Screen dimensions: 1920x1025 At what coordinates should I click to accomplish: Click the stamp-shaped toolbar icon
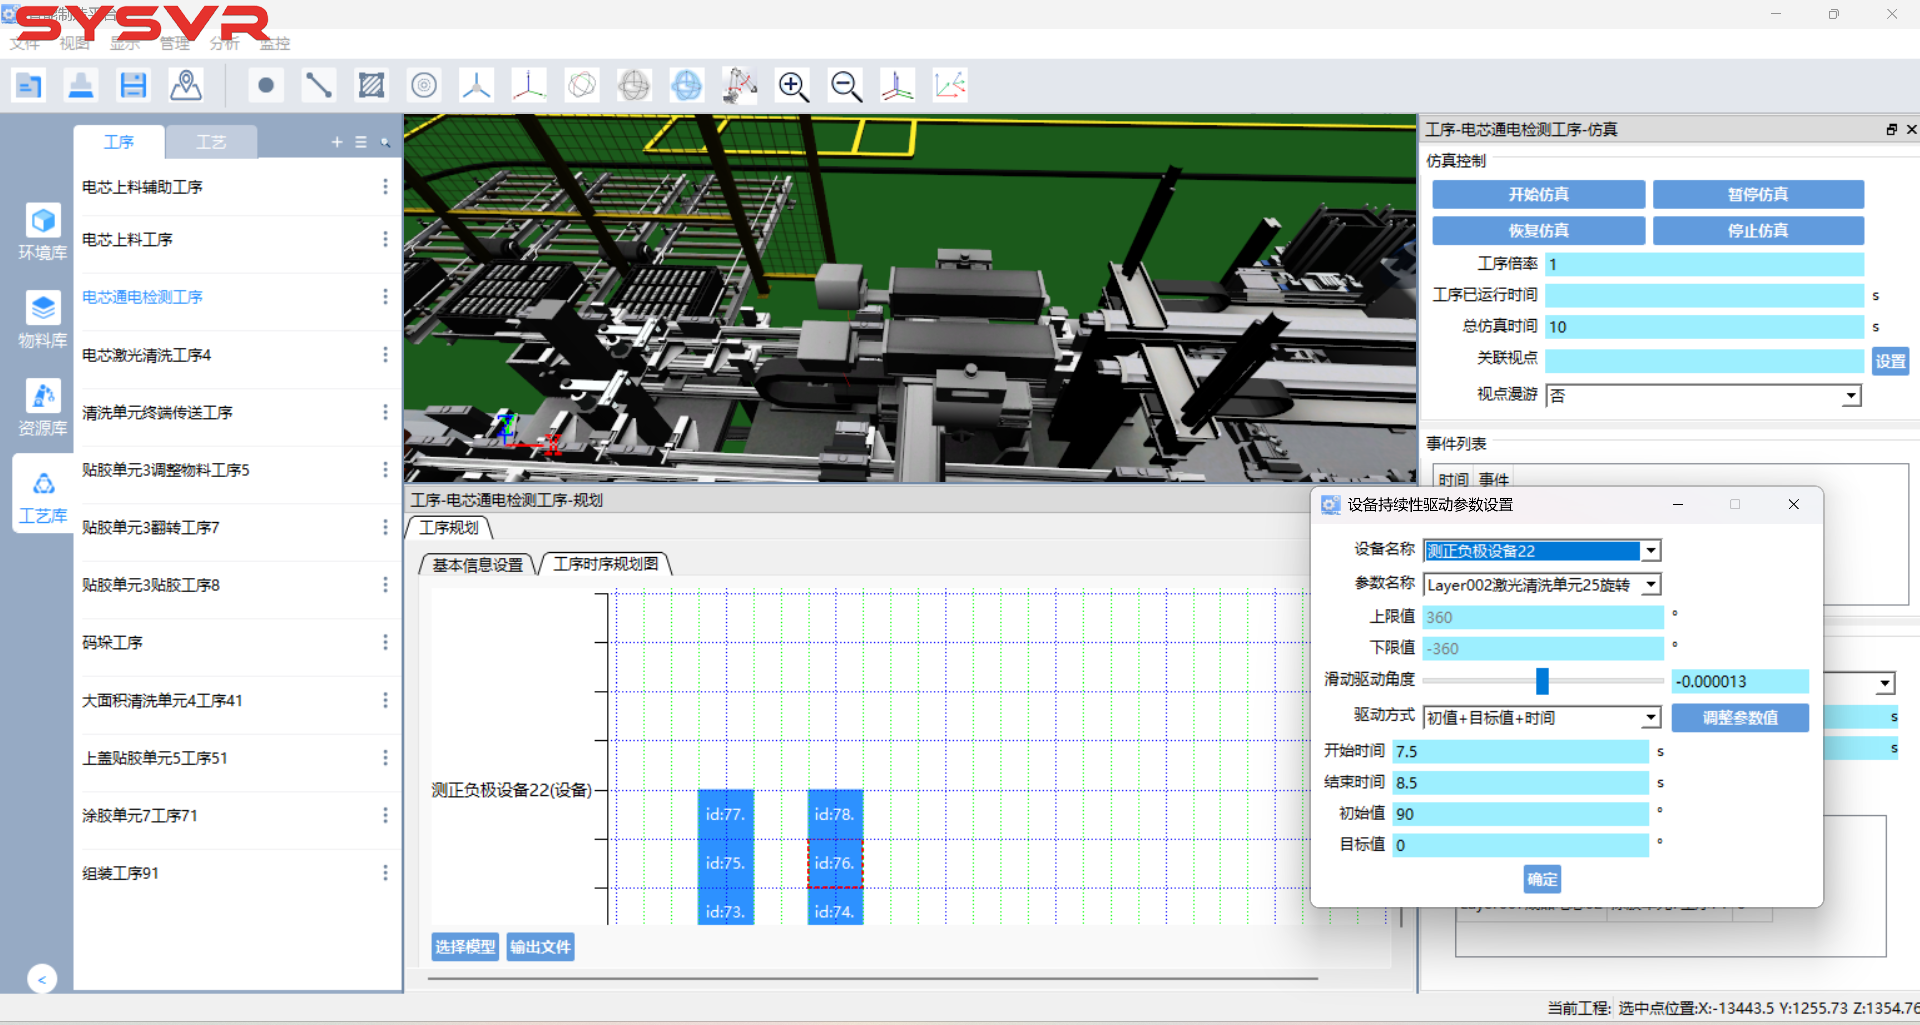tap(81, 86)
